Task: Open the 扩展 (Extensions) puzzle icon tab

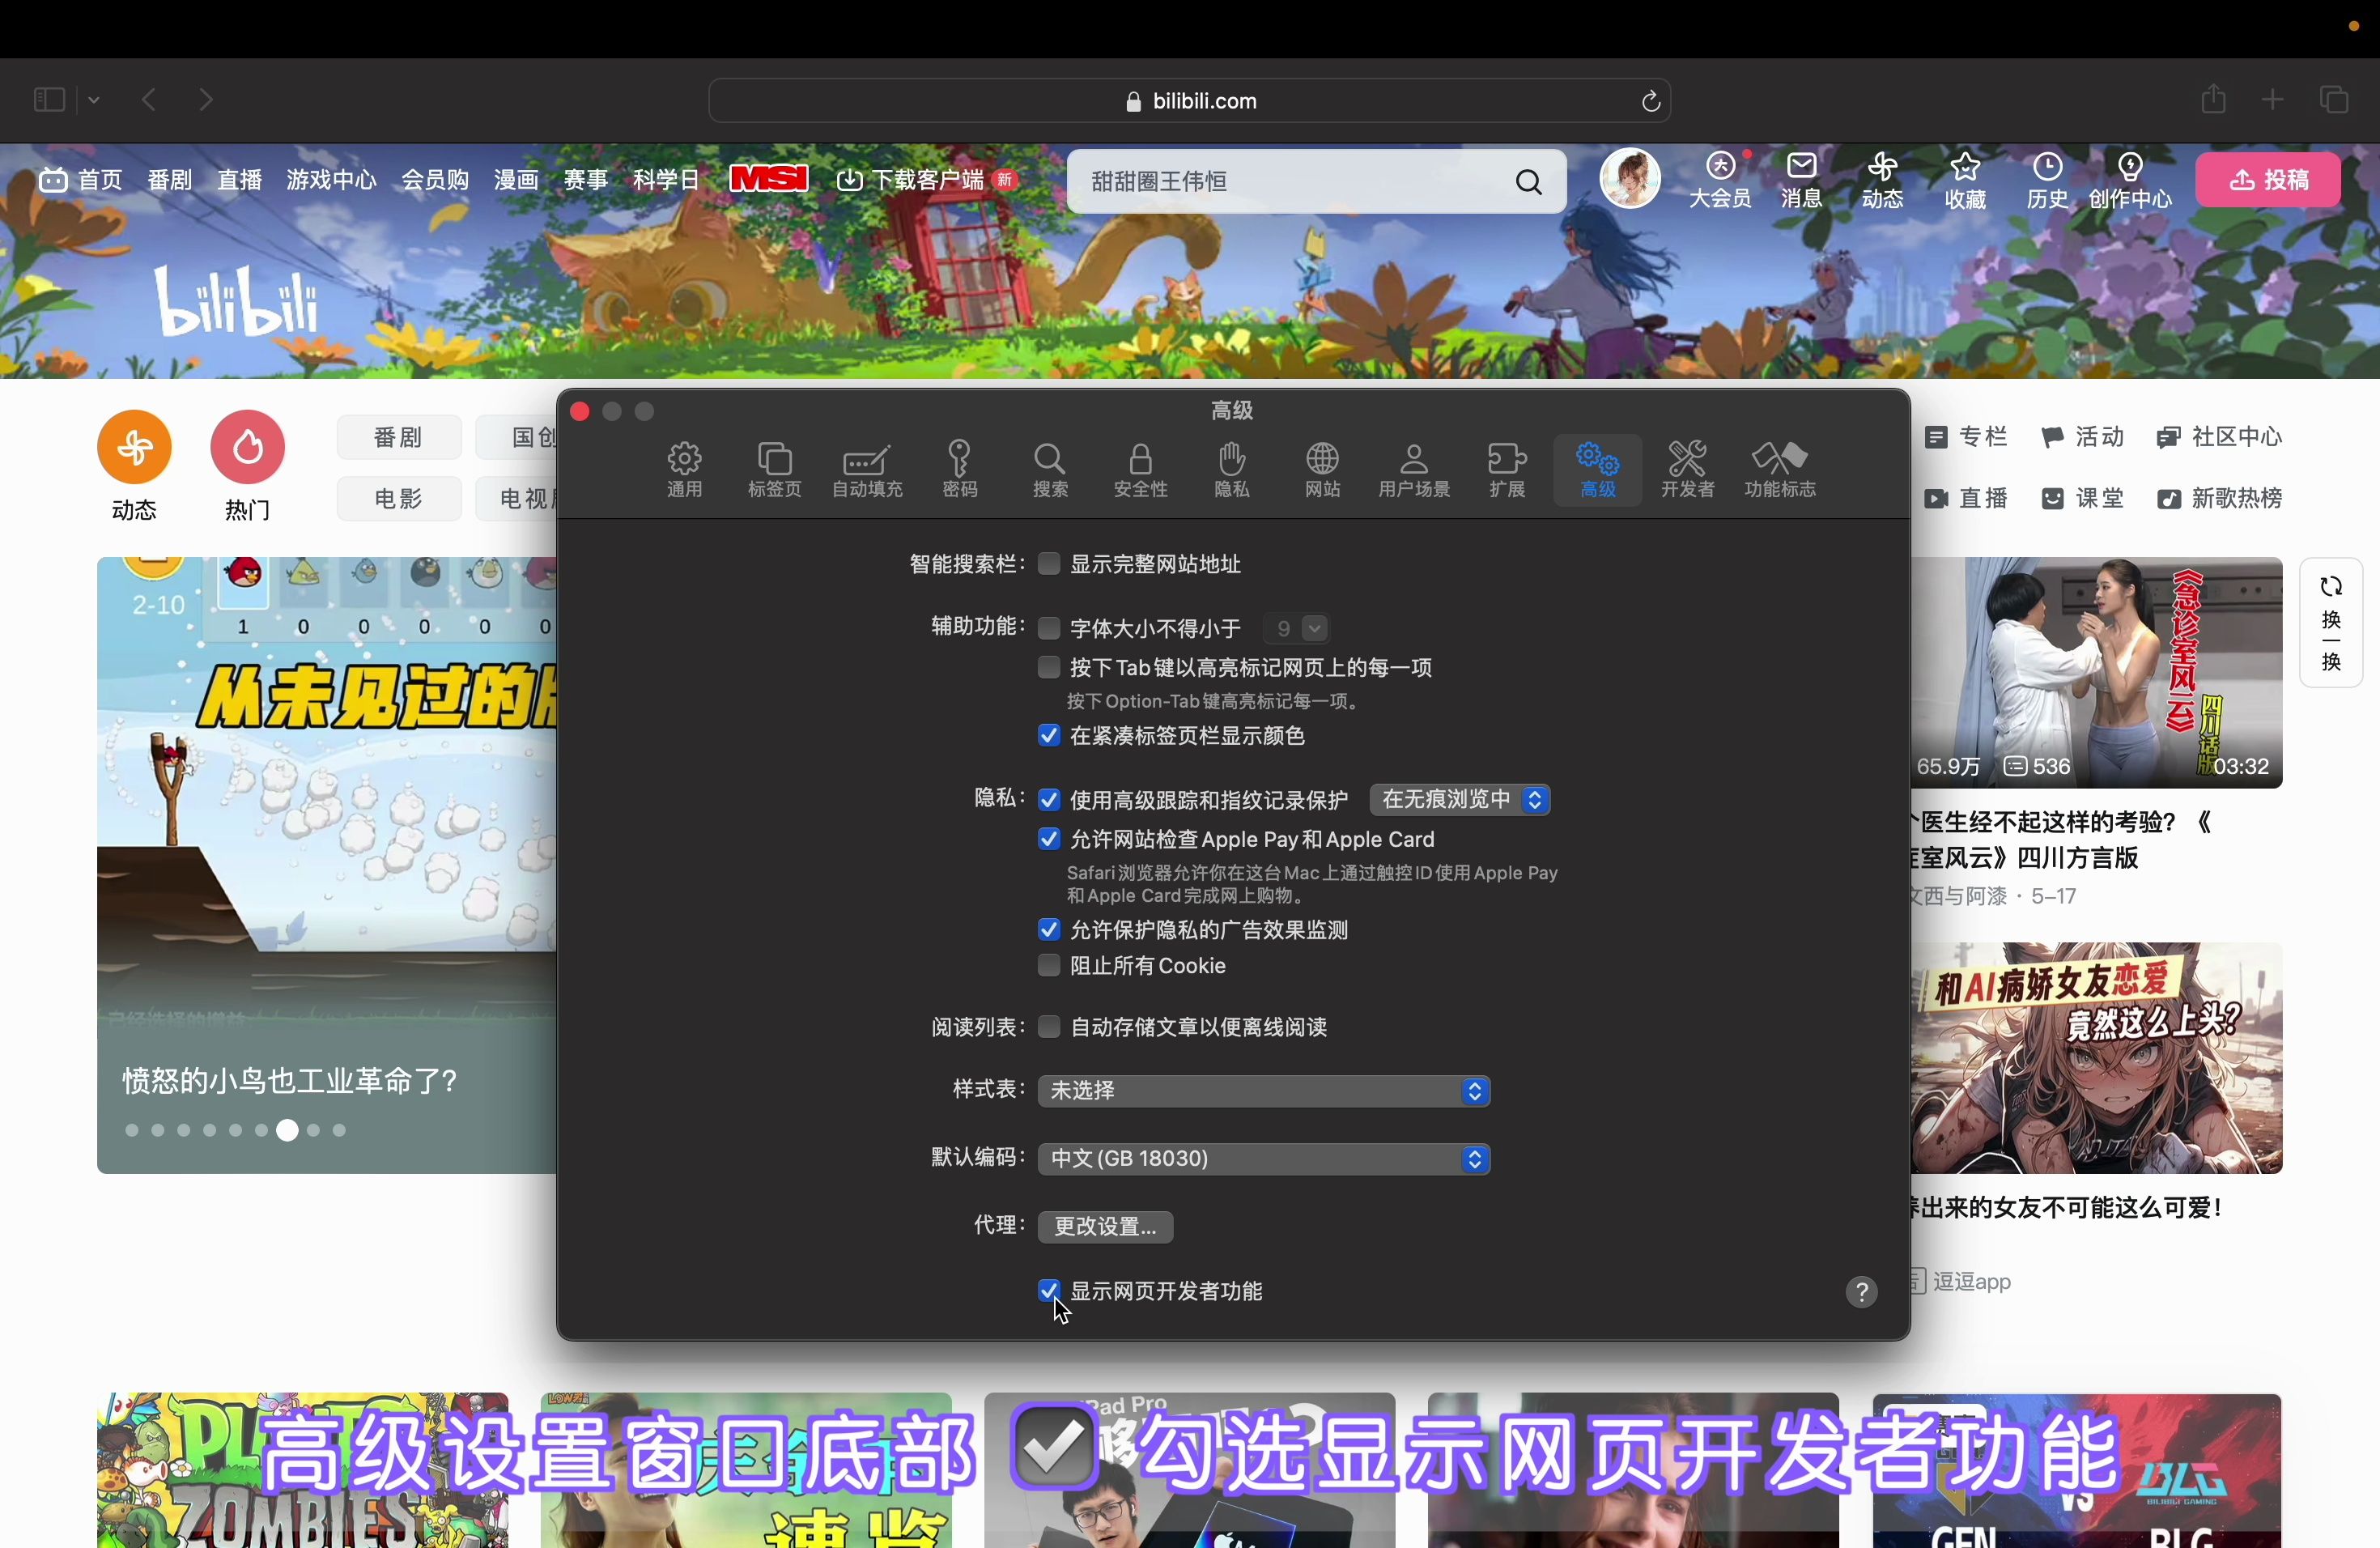Action: 1507,469
